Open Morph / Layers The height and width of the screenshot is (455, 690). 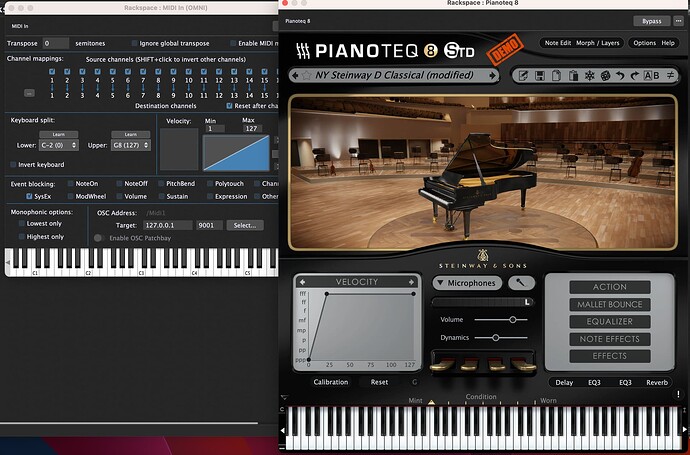(598, 43)
